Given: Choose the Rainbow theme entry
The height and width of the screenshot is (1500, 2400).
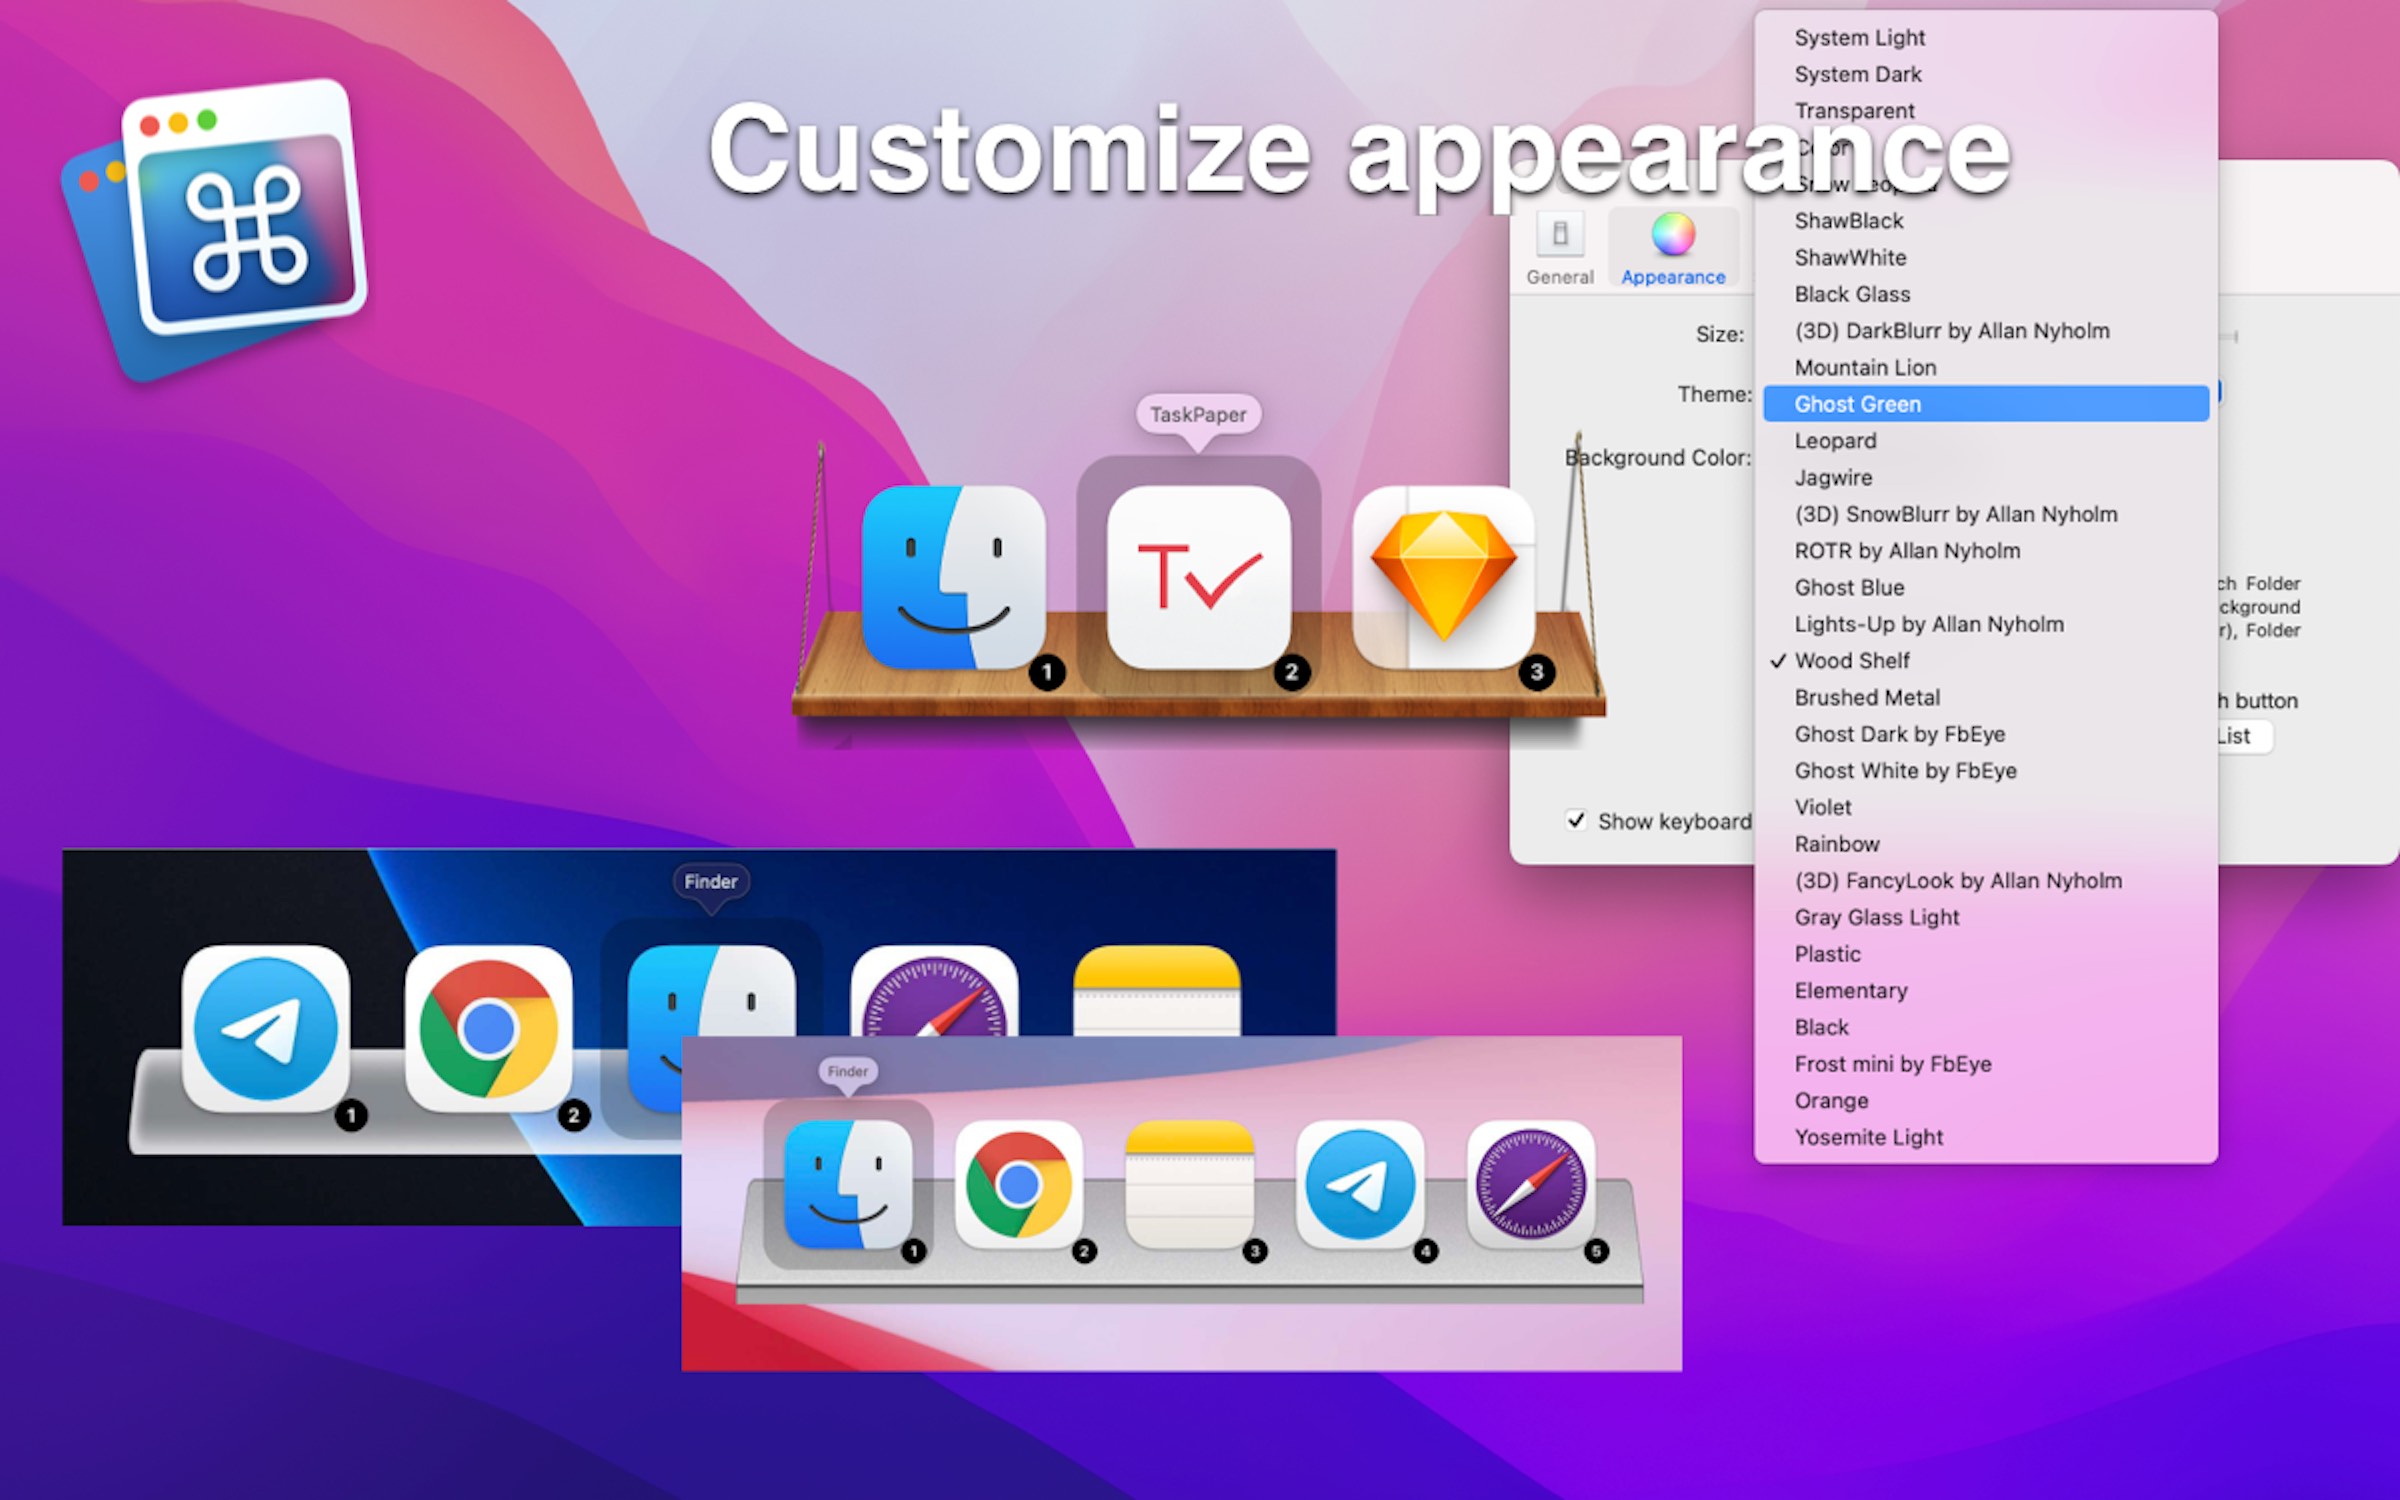Looking at the screenshot, I should coord(1838,843).
